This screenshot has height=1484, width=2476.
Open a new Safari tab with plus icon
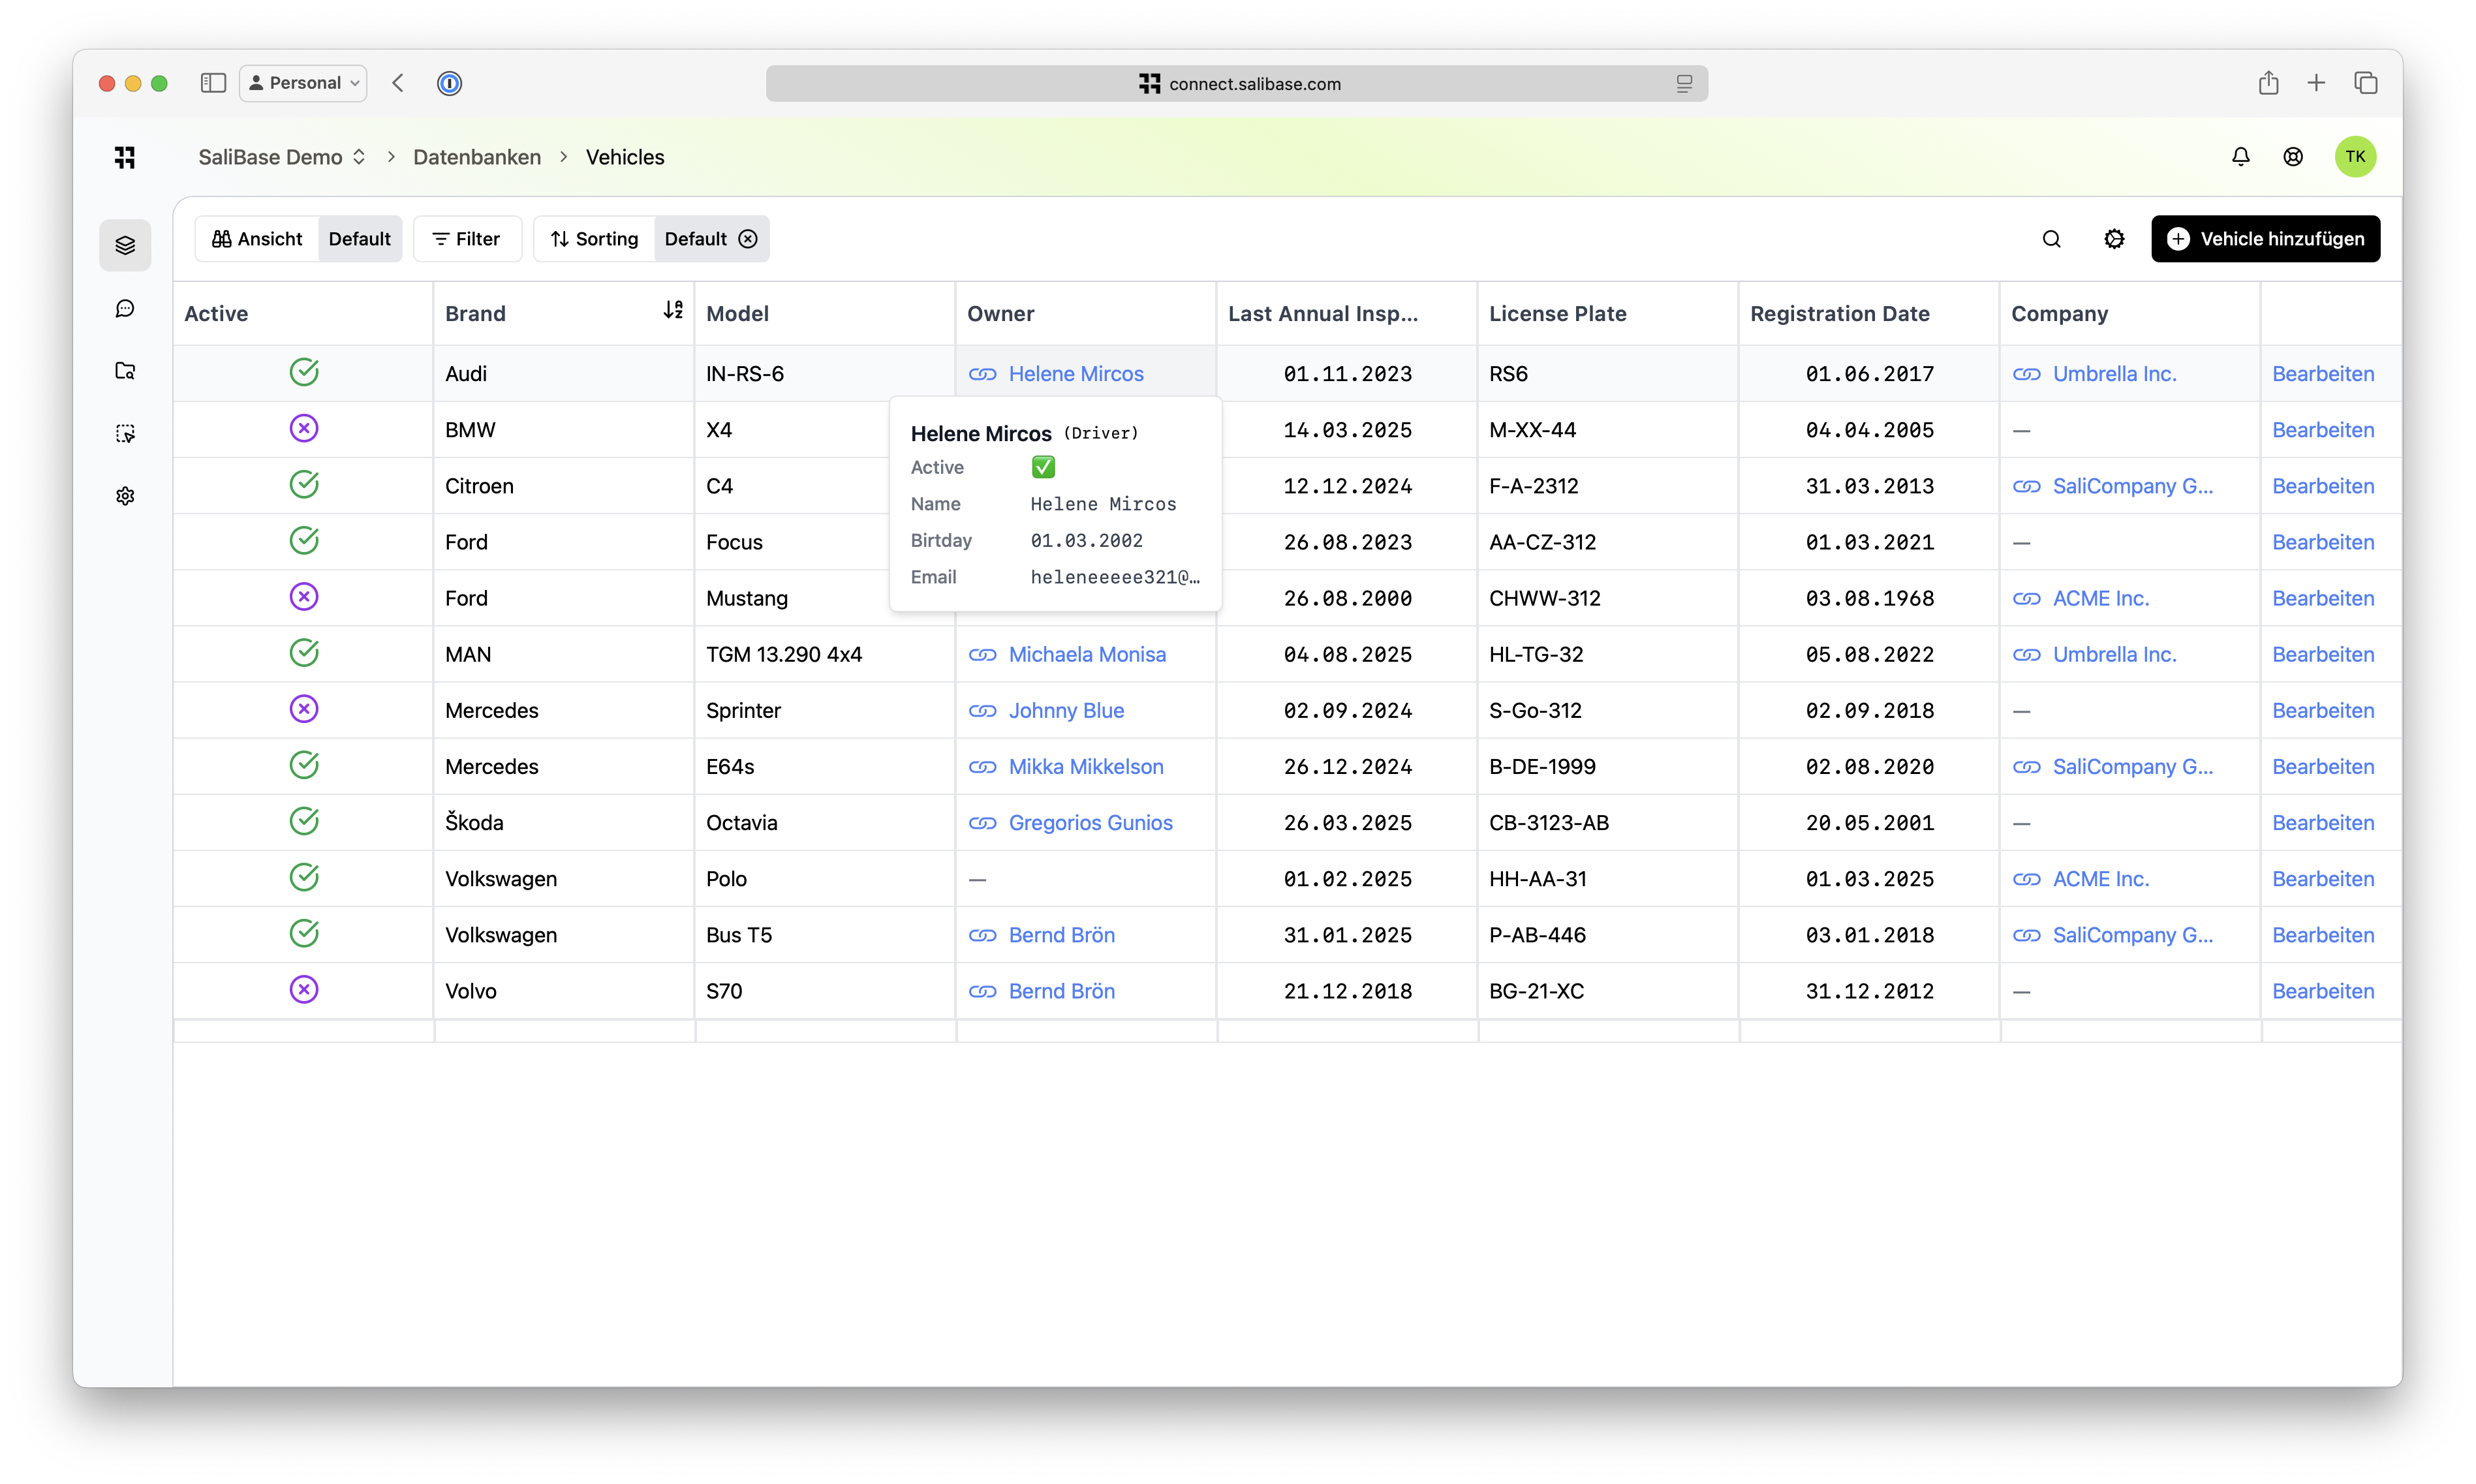tap(2316, 83)
